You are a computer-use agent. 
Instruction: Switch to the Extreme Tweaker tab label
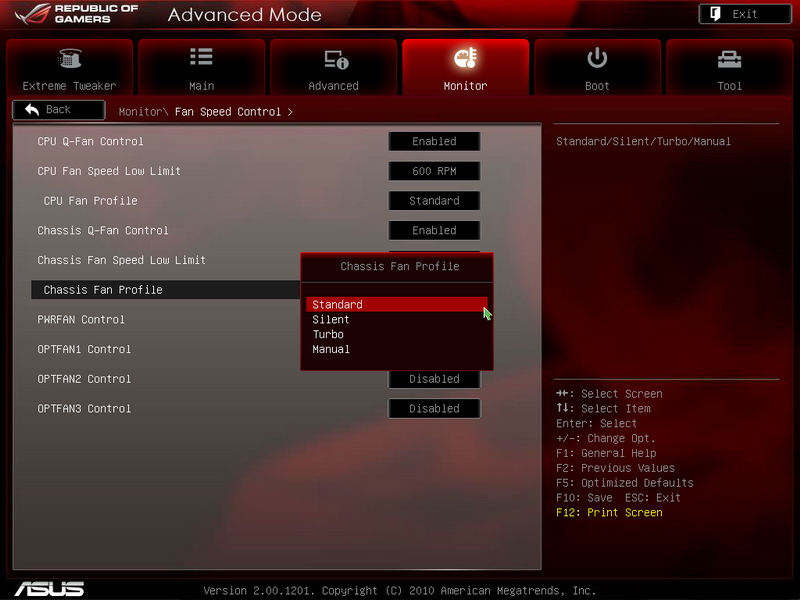[69, 86]
